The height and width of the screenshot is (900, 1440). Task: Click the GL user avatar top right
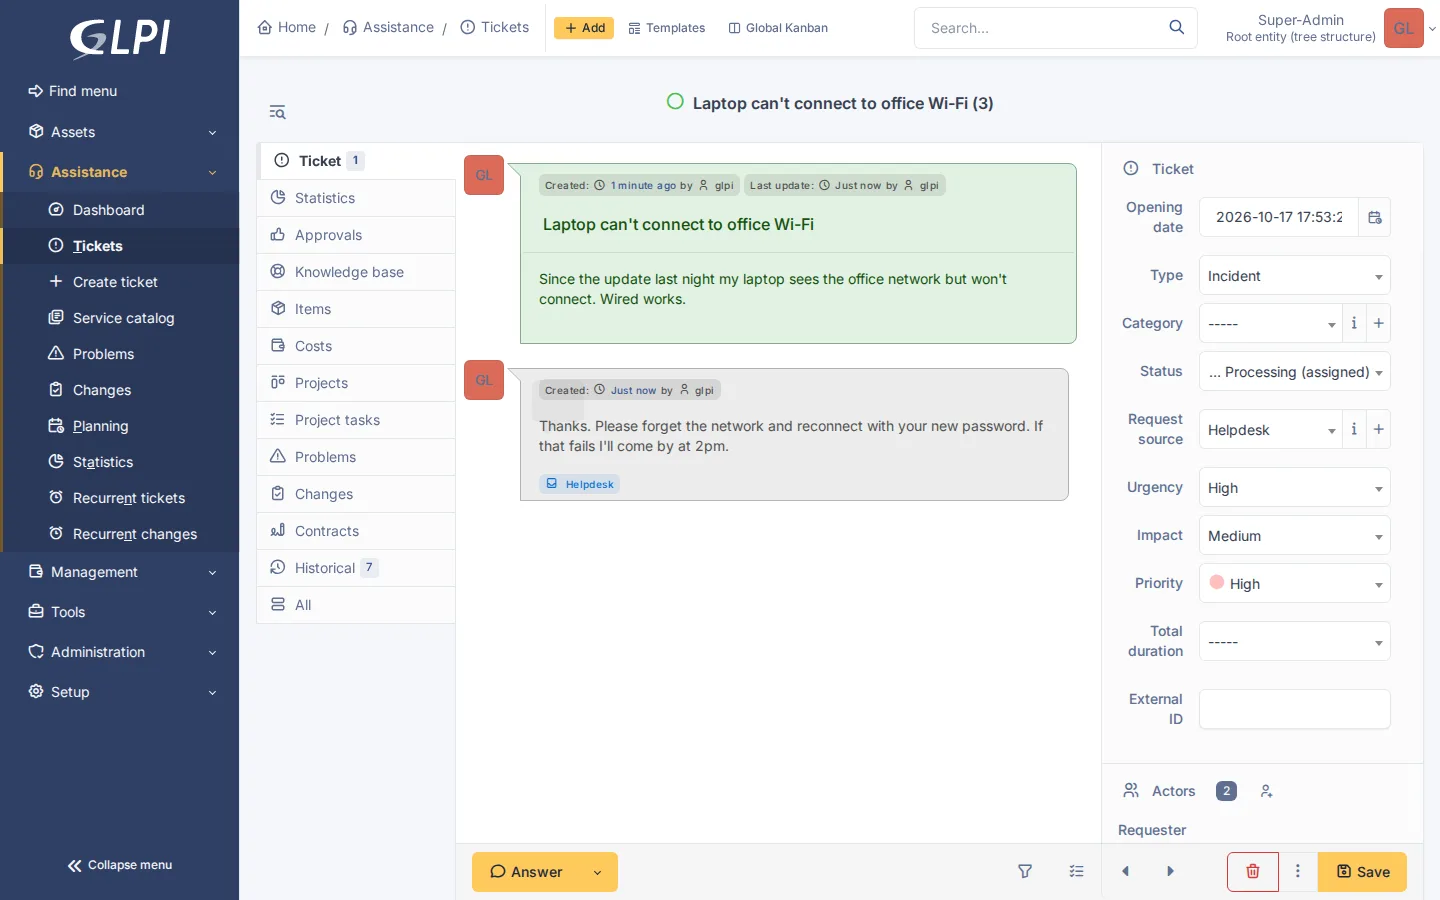point(1403,28)
